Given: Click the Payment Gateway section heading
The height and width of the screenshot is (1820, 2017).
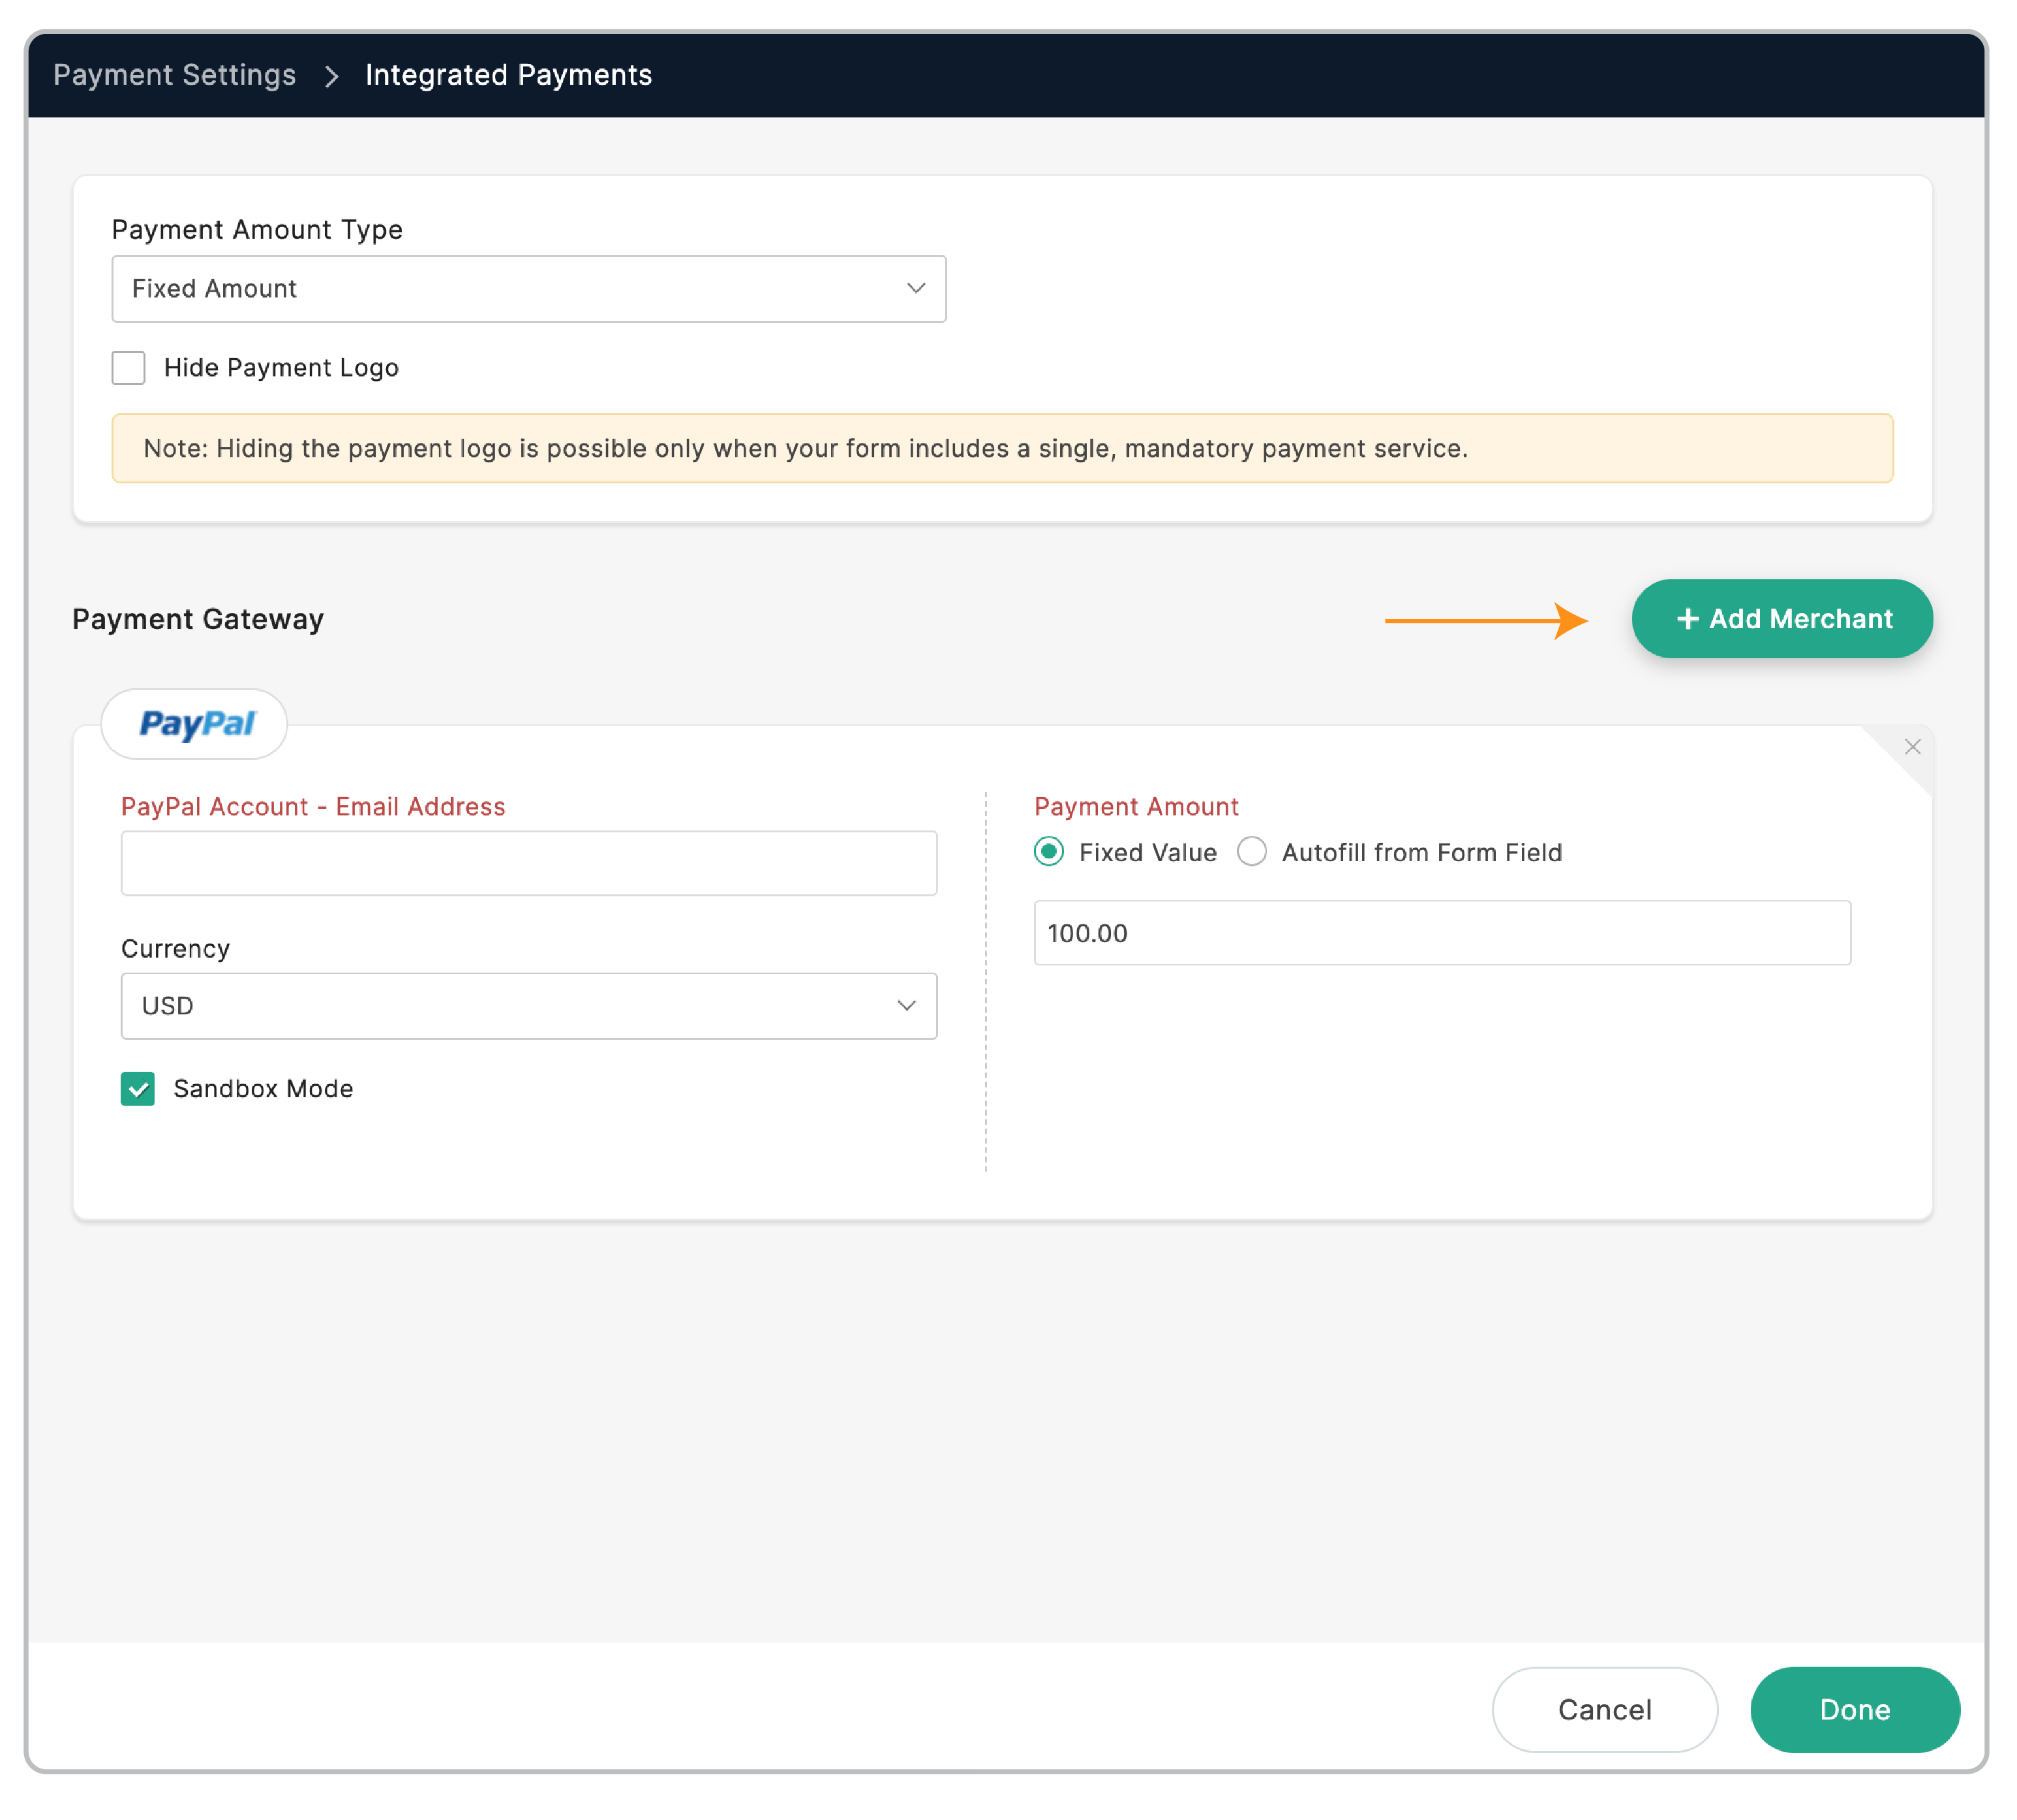Looking at the screenshot, I should (x=197, y=619).
